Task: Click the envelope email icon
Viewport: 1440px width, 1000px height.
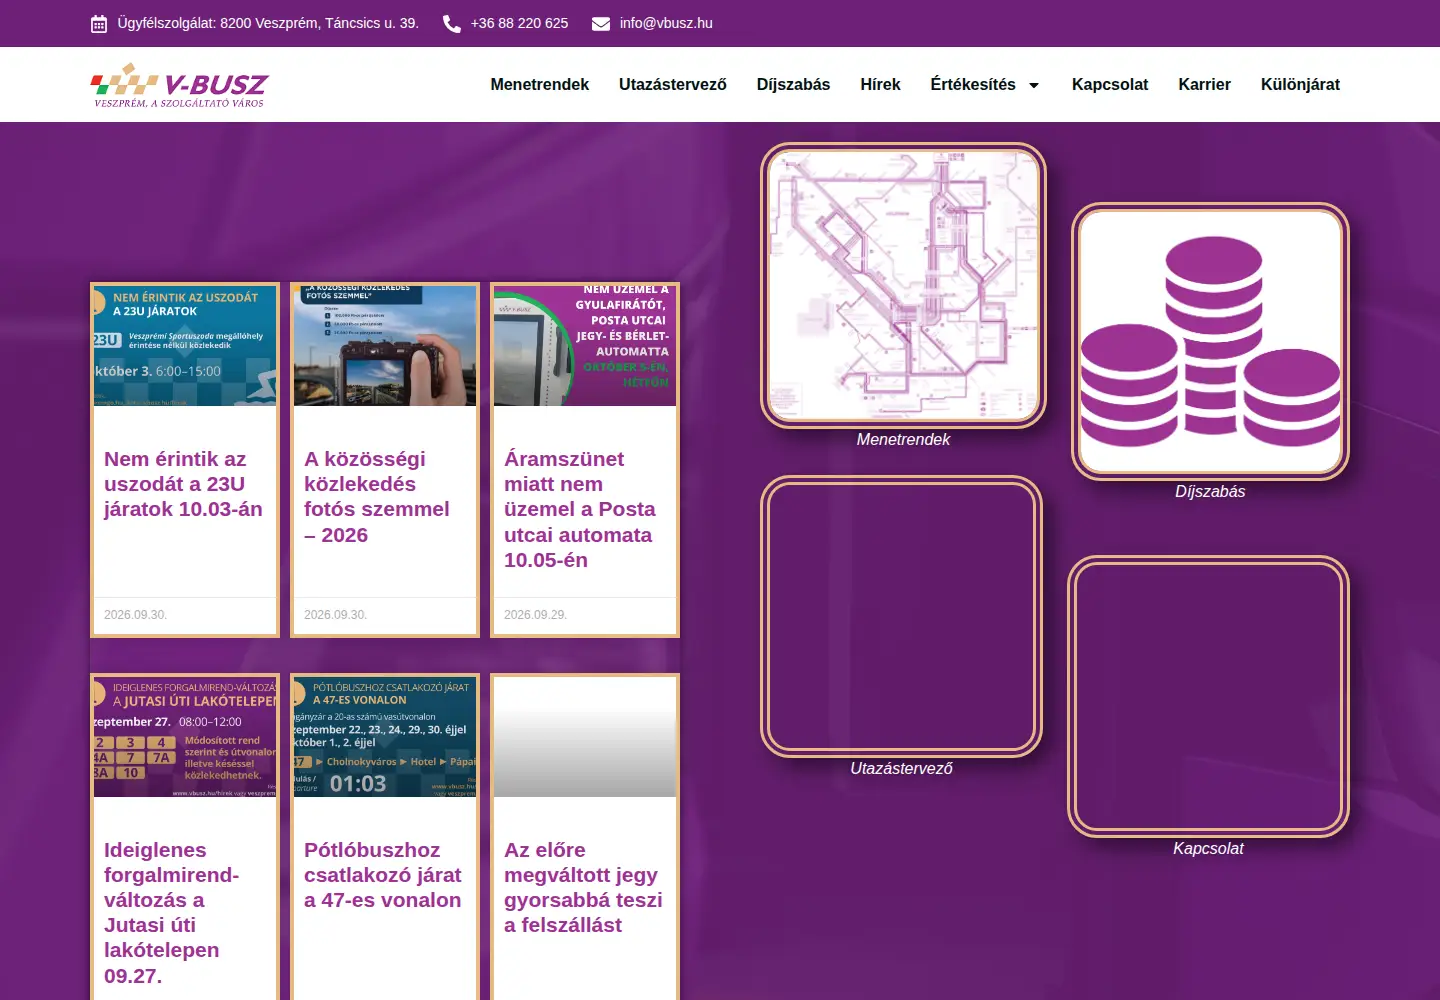Action: 601,24
